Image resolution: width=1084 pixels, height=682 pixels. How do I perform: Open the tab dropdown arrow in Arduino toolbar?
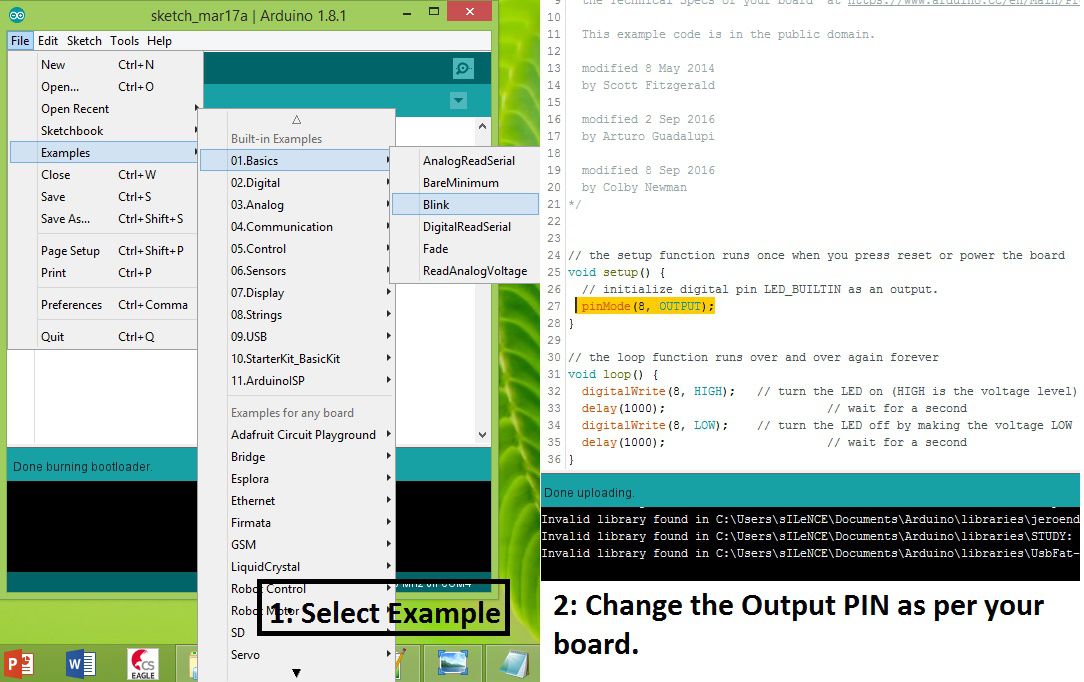point(458,101)
